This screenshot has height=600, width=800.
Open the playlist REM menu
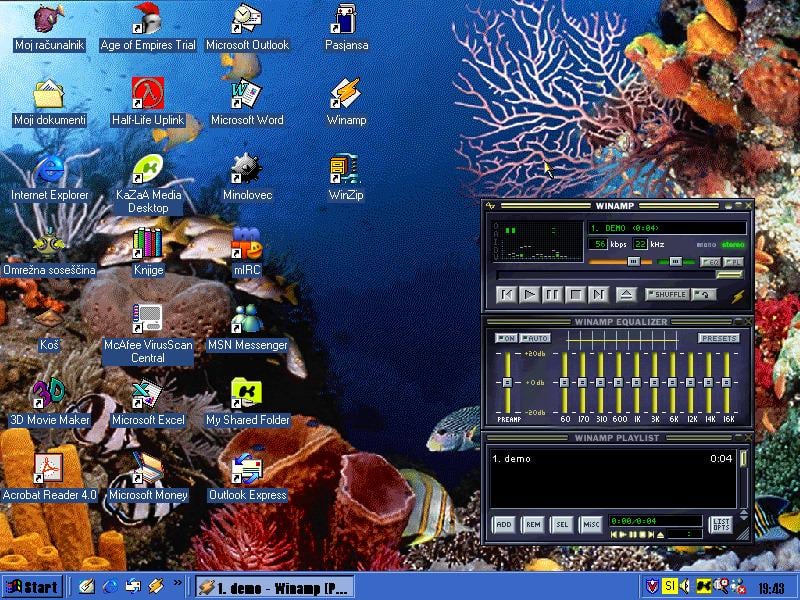(x=533, y=524)
